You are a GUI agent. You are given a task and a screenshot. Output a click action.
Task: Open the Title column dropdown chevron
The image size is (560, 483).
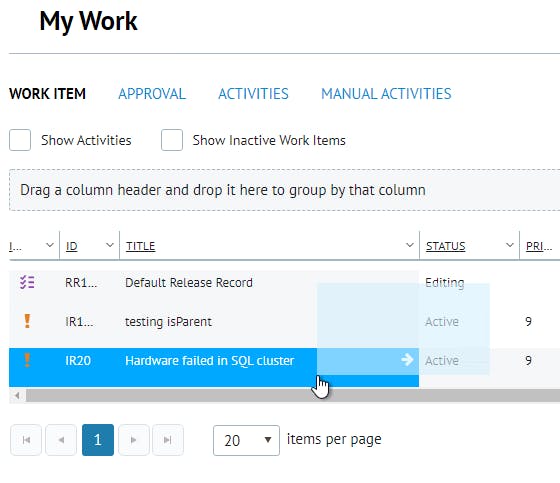click(x=410, y=245)
